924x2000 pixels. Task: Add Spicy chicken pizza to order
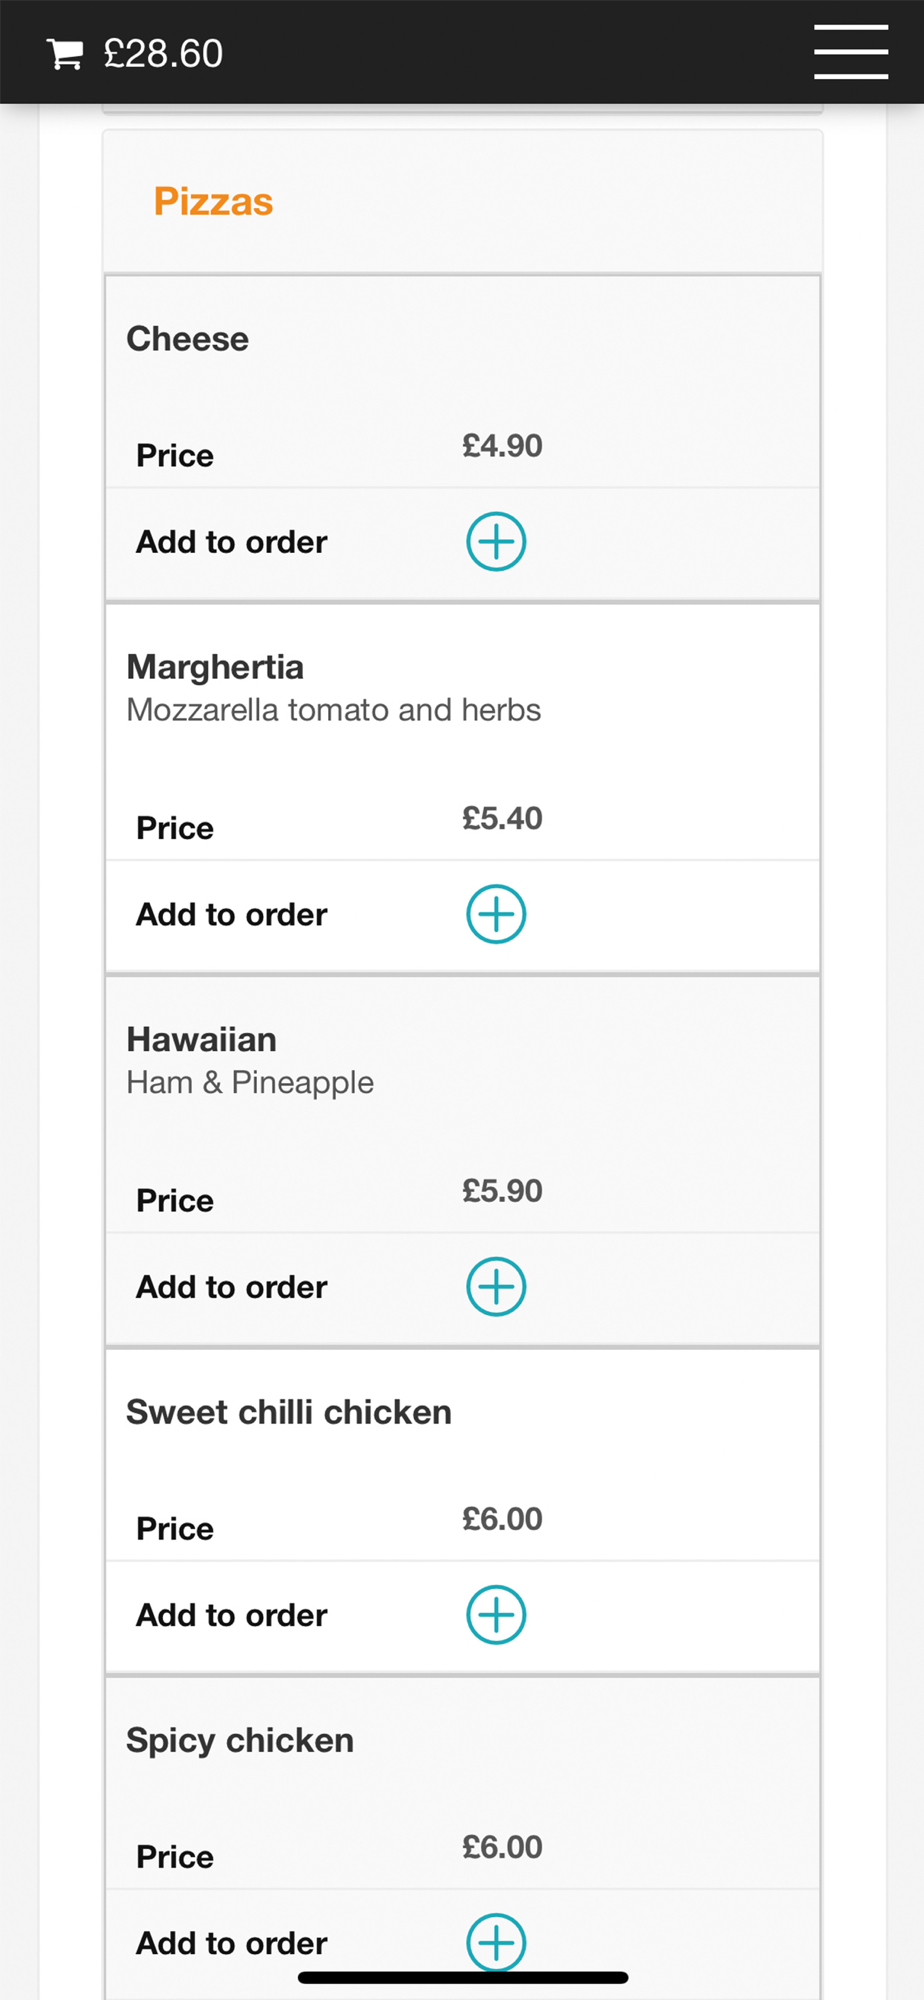[x=496, y=1943]
